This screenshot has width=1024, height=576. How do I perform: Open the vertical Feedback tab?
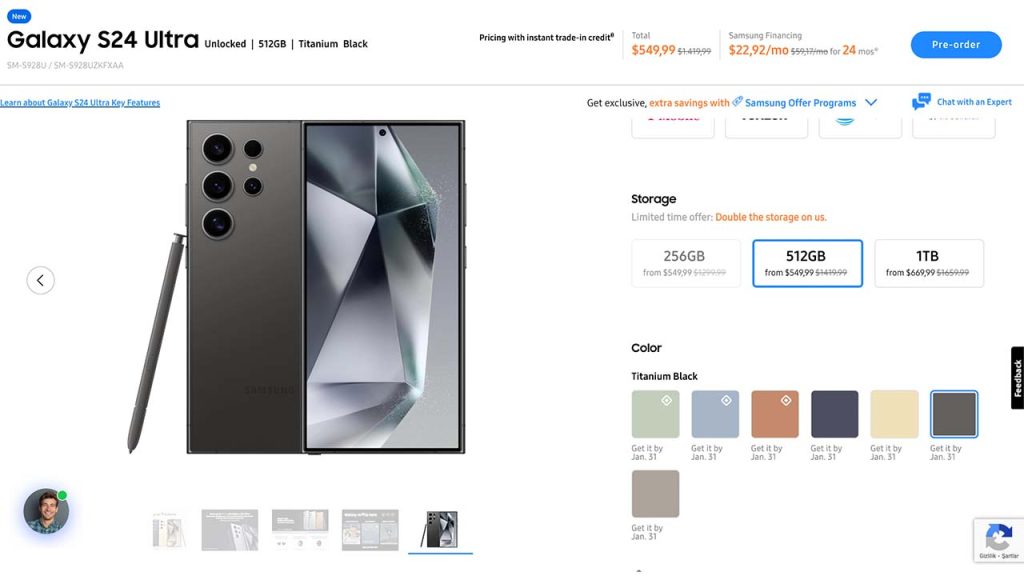(1017, 378)
